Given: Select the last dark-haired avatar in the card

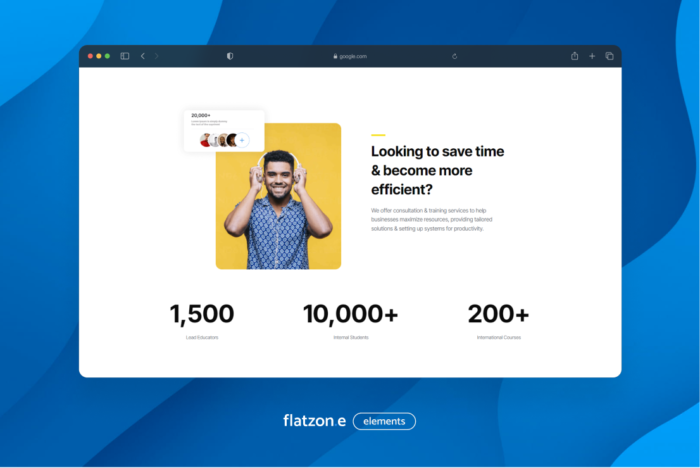Looking at the screenshot, I should 231,140.
